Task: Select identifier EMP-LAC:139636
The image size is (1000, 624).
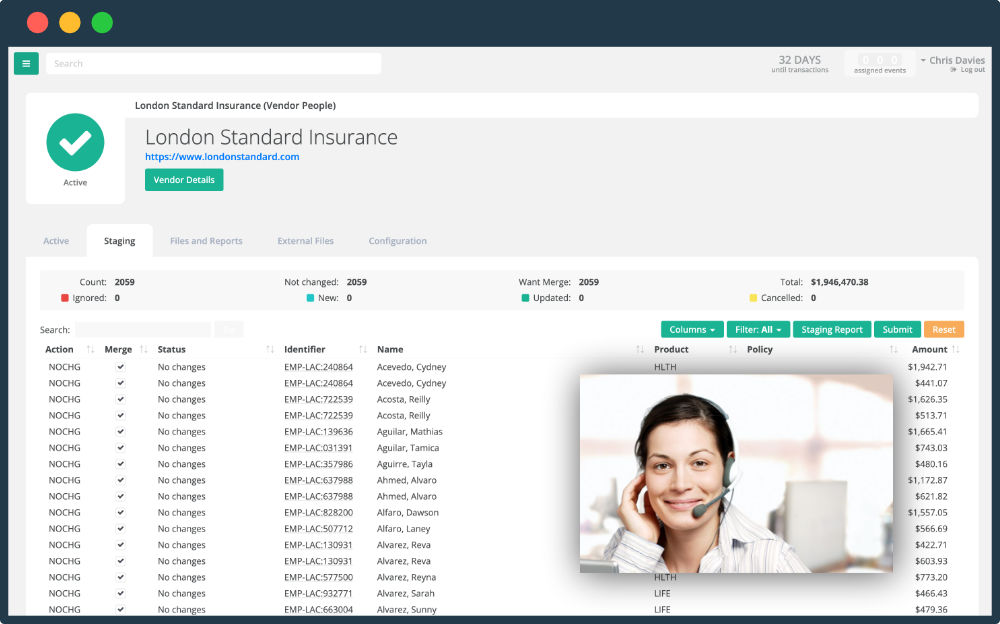Action: (318, 432)
